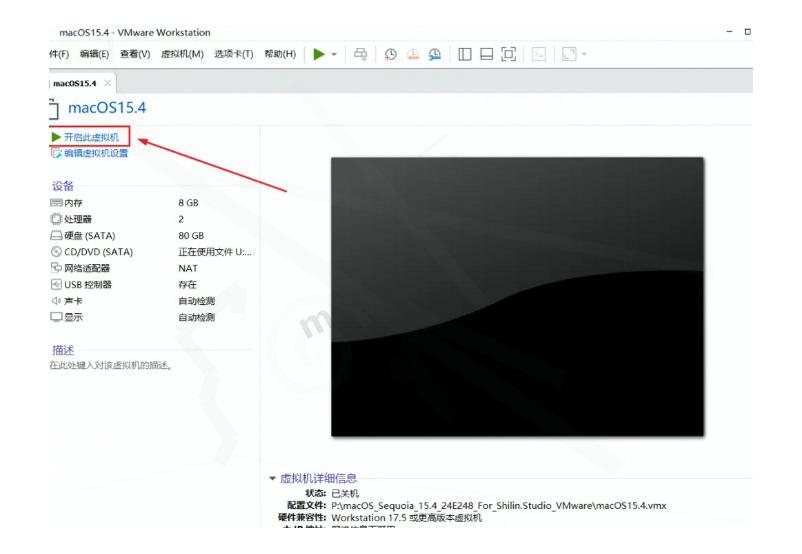
Task: Click the 存在 USB controller value
Action: click(x=187, y=285)
